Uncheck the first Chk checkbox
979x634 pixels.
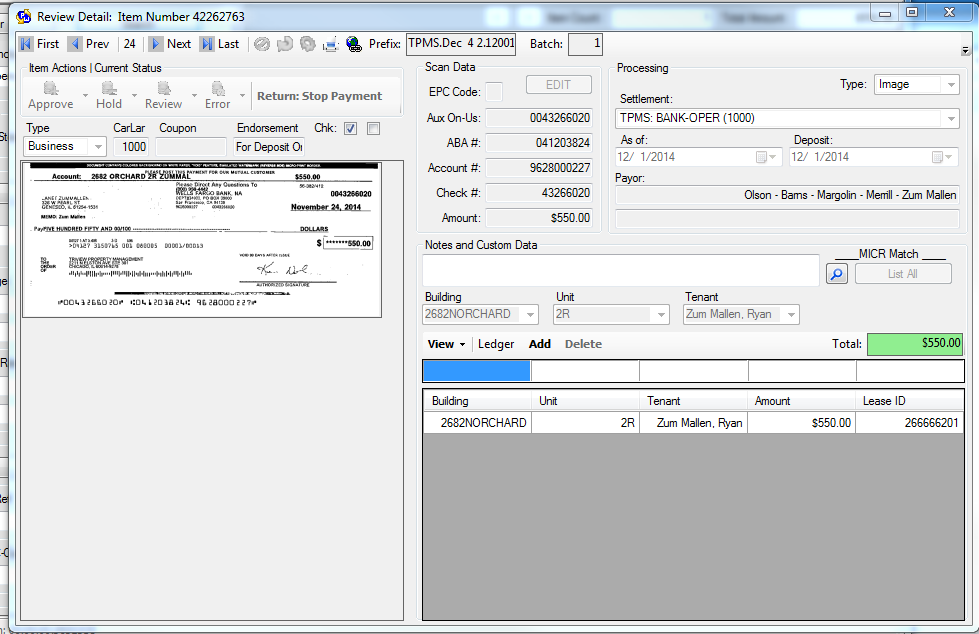pos(350,128)
